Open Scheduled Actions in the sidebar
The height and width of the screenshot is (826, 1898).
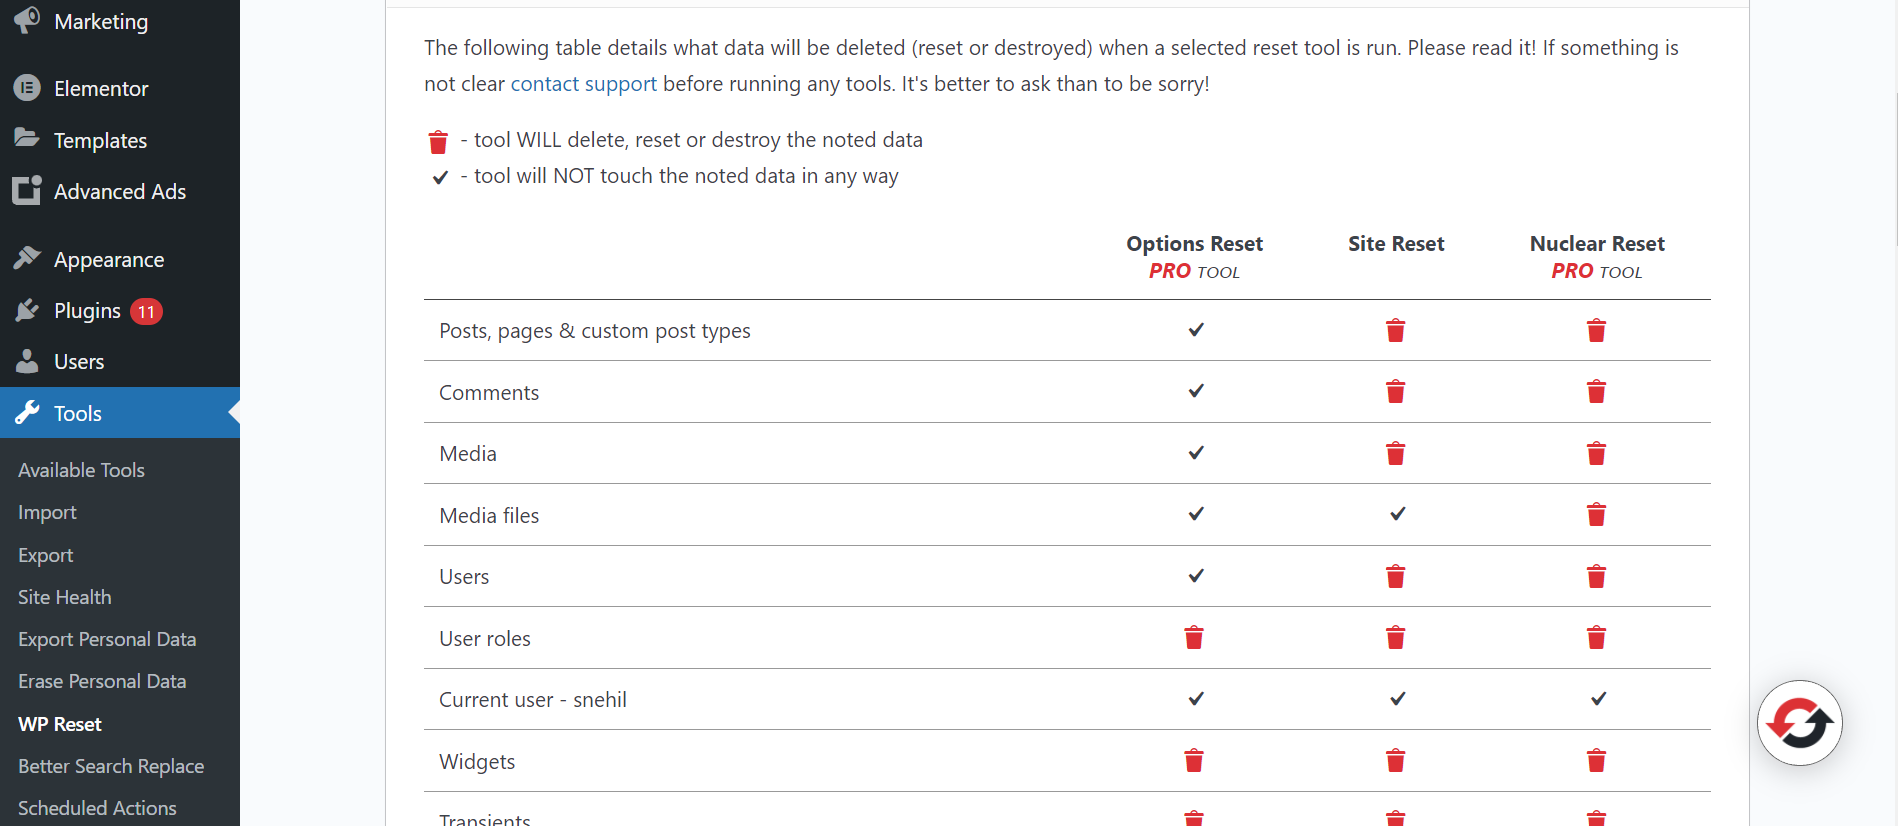coord(97,808)
